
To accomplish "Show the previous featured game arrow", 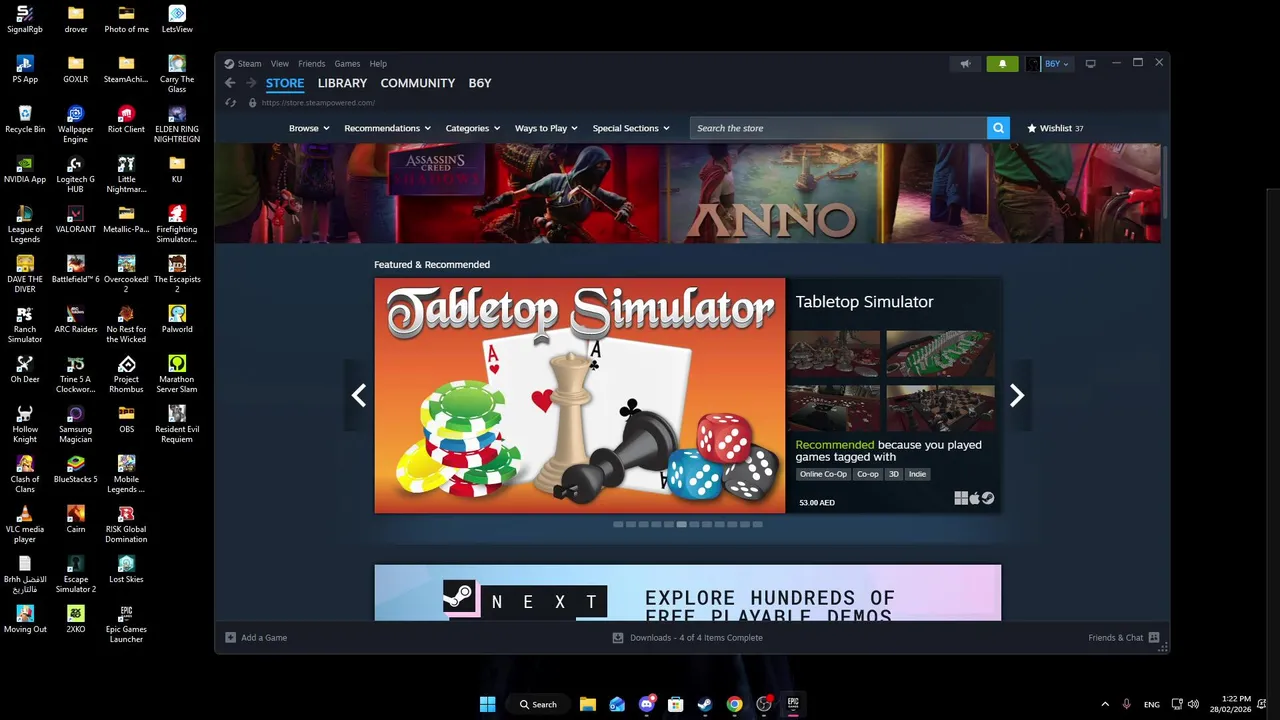I will 359,396.
